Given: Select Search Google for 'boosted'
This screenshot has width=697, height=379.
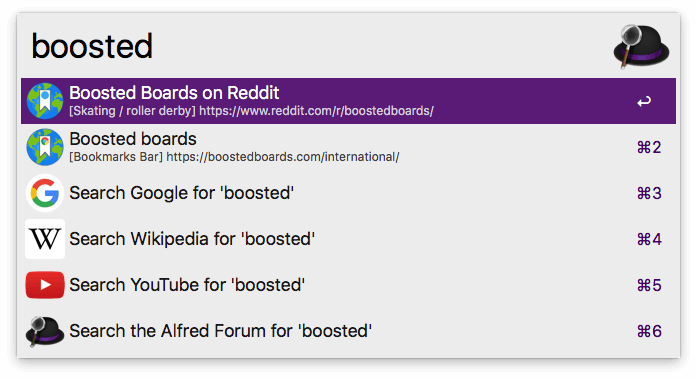Looking at the screenshot, I should coord(348,193).
